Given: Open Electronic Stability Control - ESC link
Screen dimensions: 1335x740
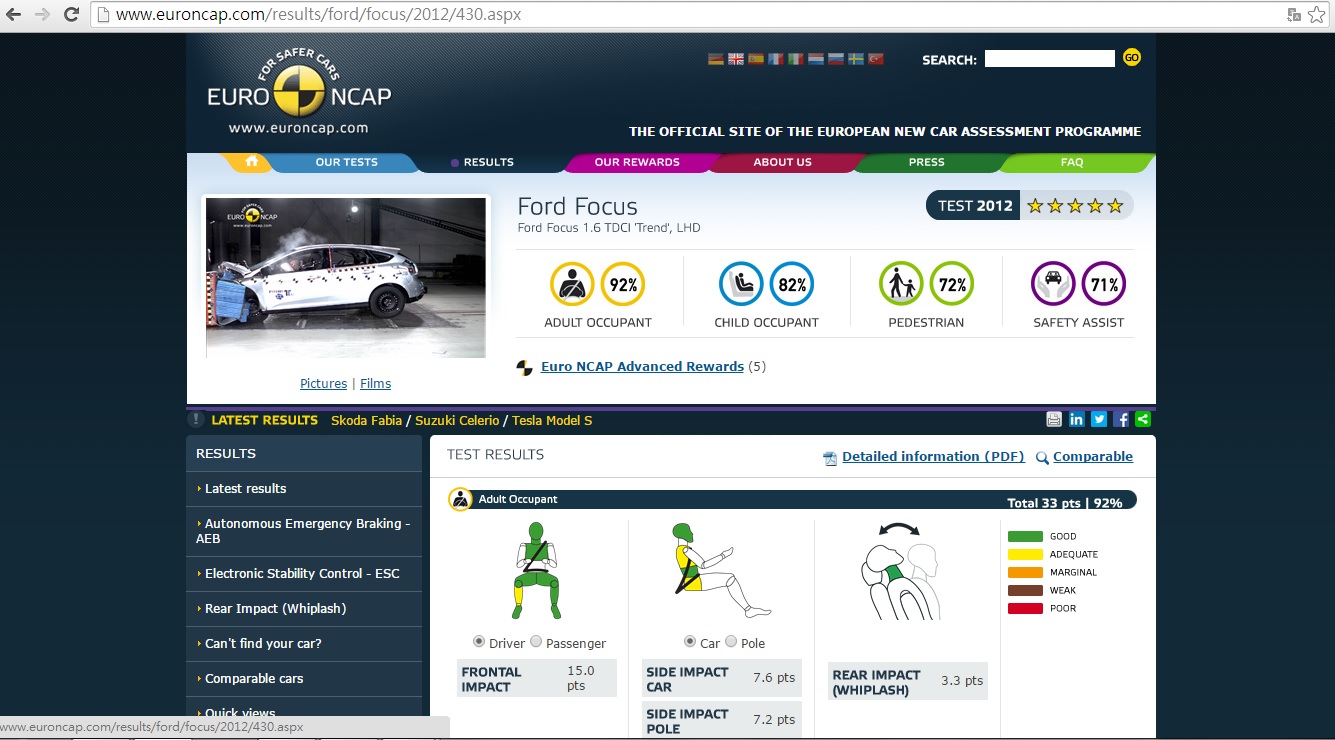Looking at the screenshot, I should pos(302,574).
